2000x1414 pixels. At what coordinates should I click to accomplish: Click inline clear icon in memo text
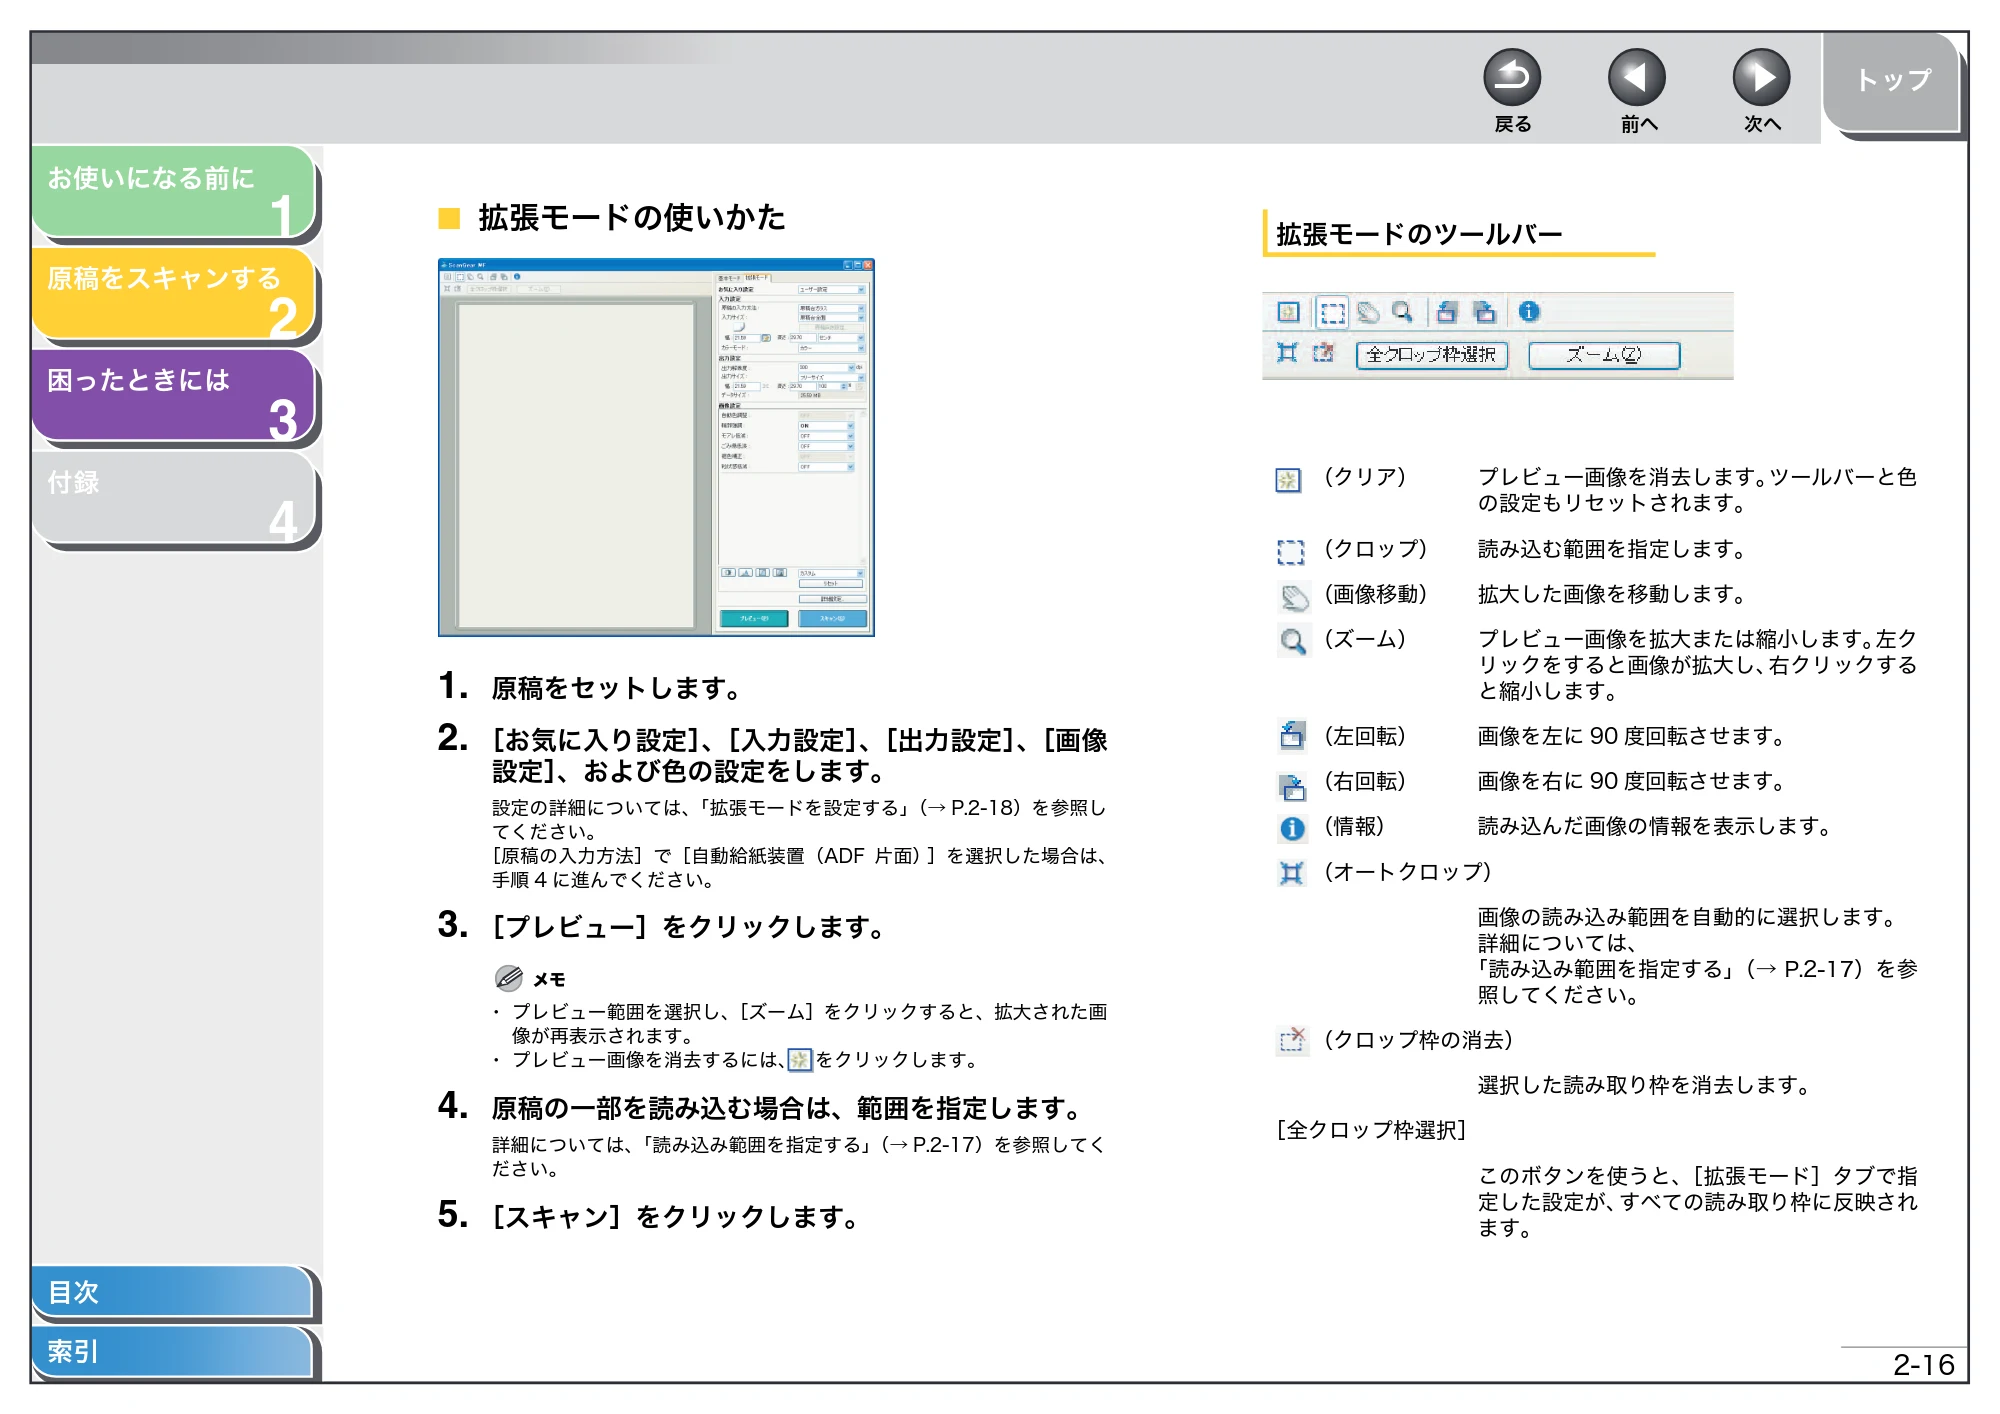[x=800, y=1060]
